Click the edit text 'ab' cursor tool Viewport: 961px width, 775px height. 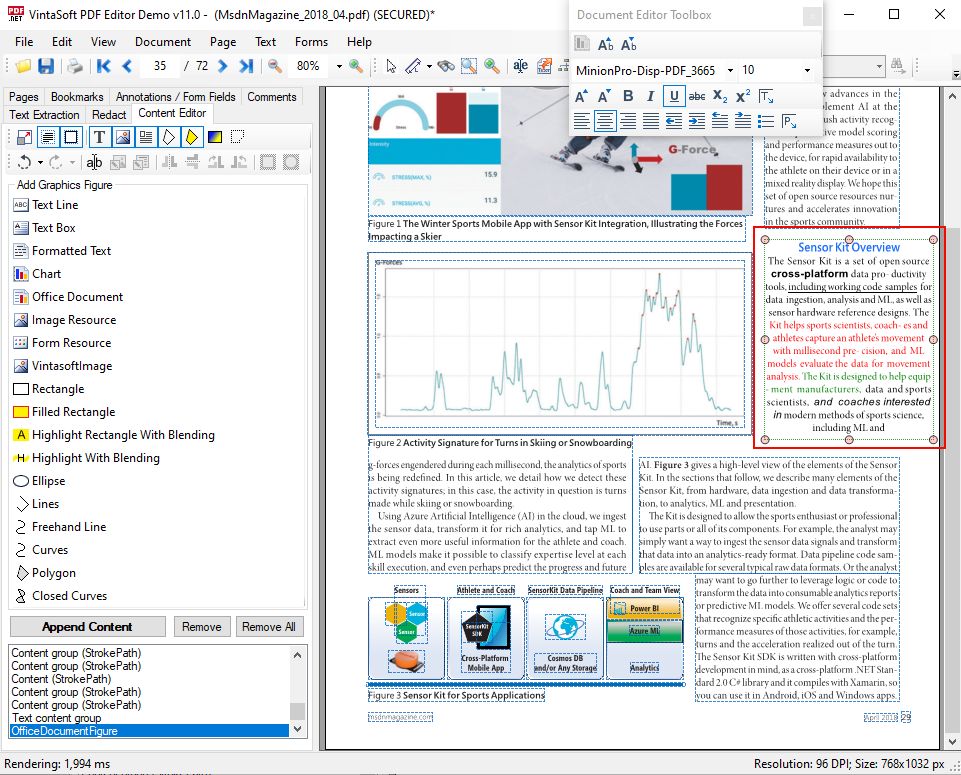coord(94,162)
